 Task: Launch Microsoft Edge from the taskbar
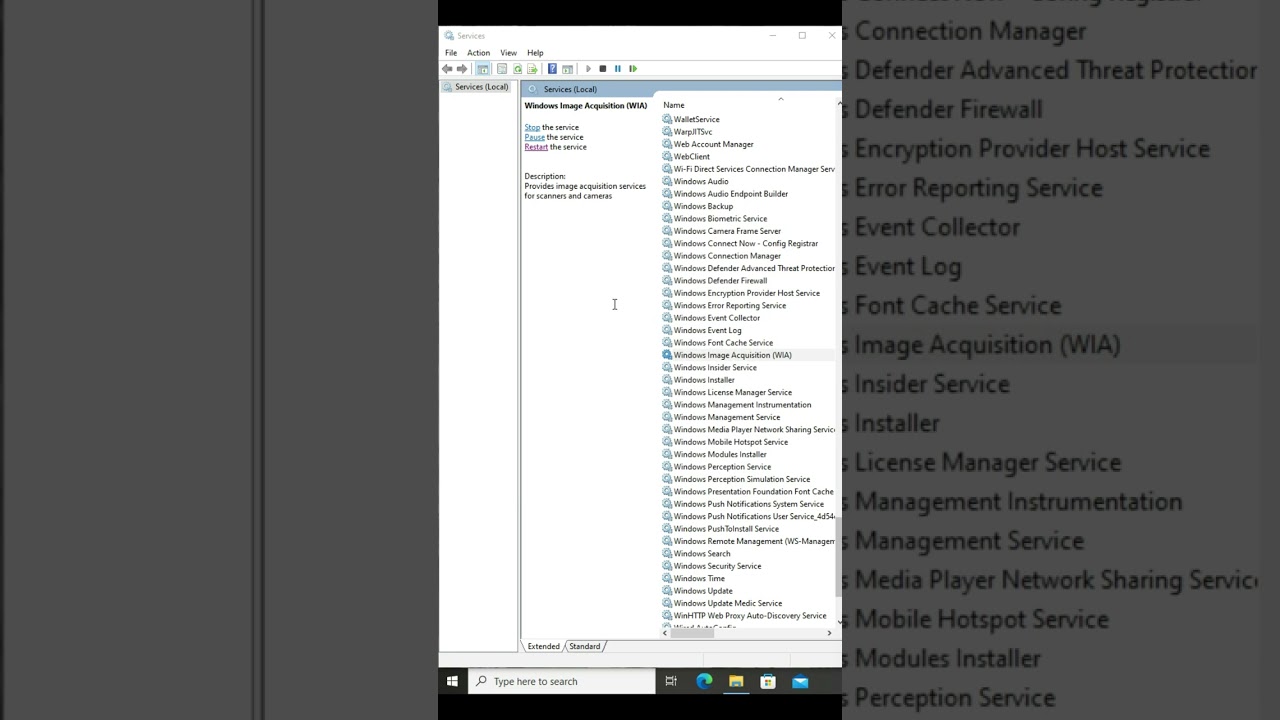click(x=704, y=681)
